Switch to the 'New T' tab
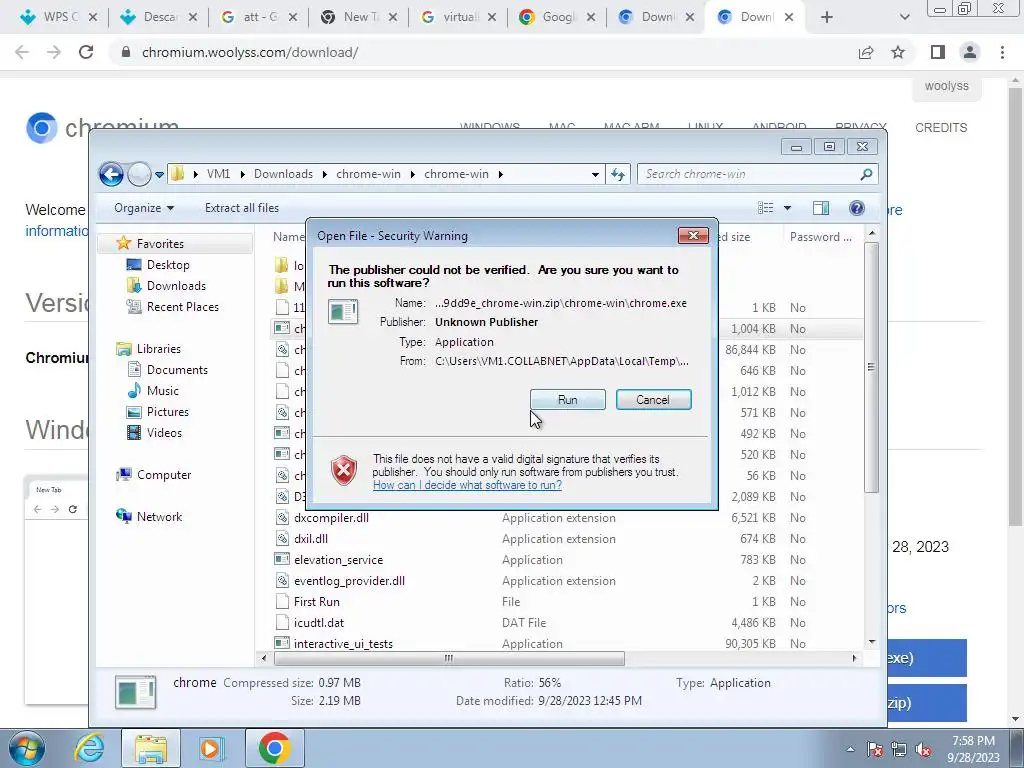The width and height of the screenshot is (1024, 768). [x=359, y=17]
